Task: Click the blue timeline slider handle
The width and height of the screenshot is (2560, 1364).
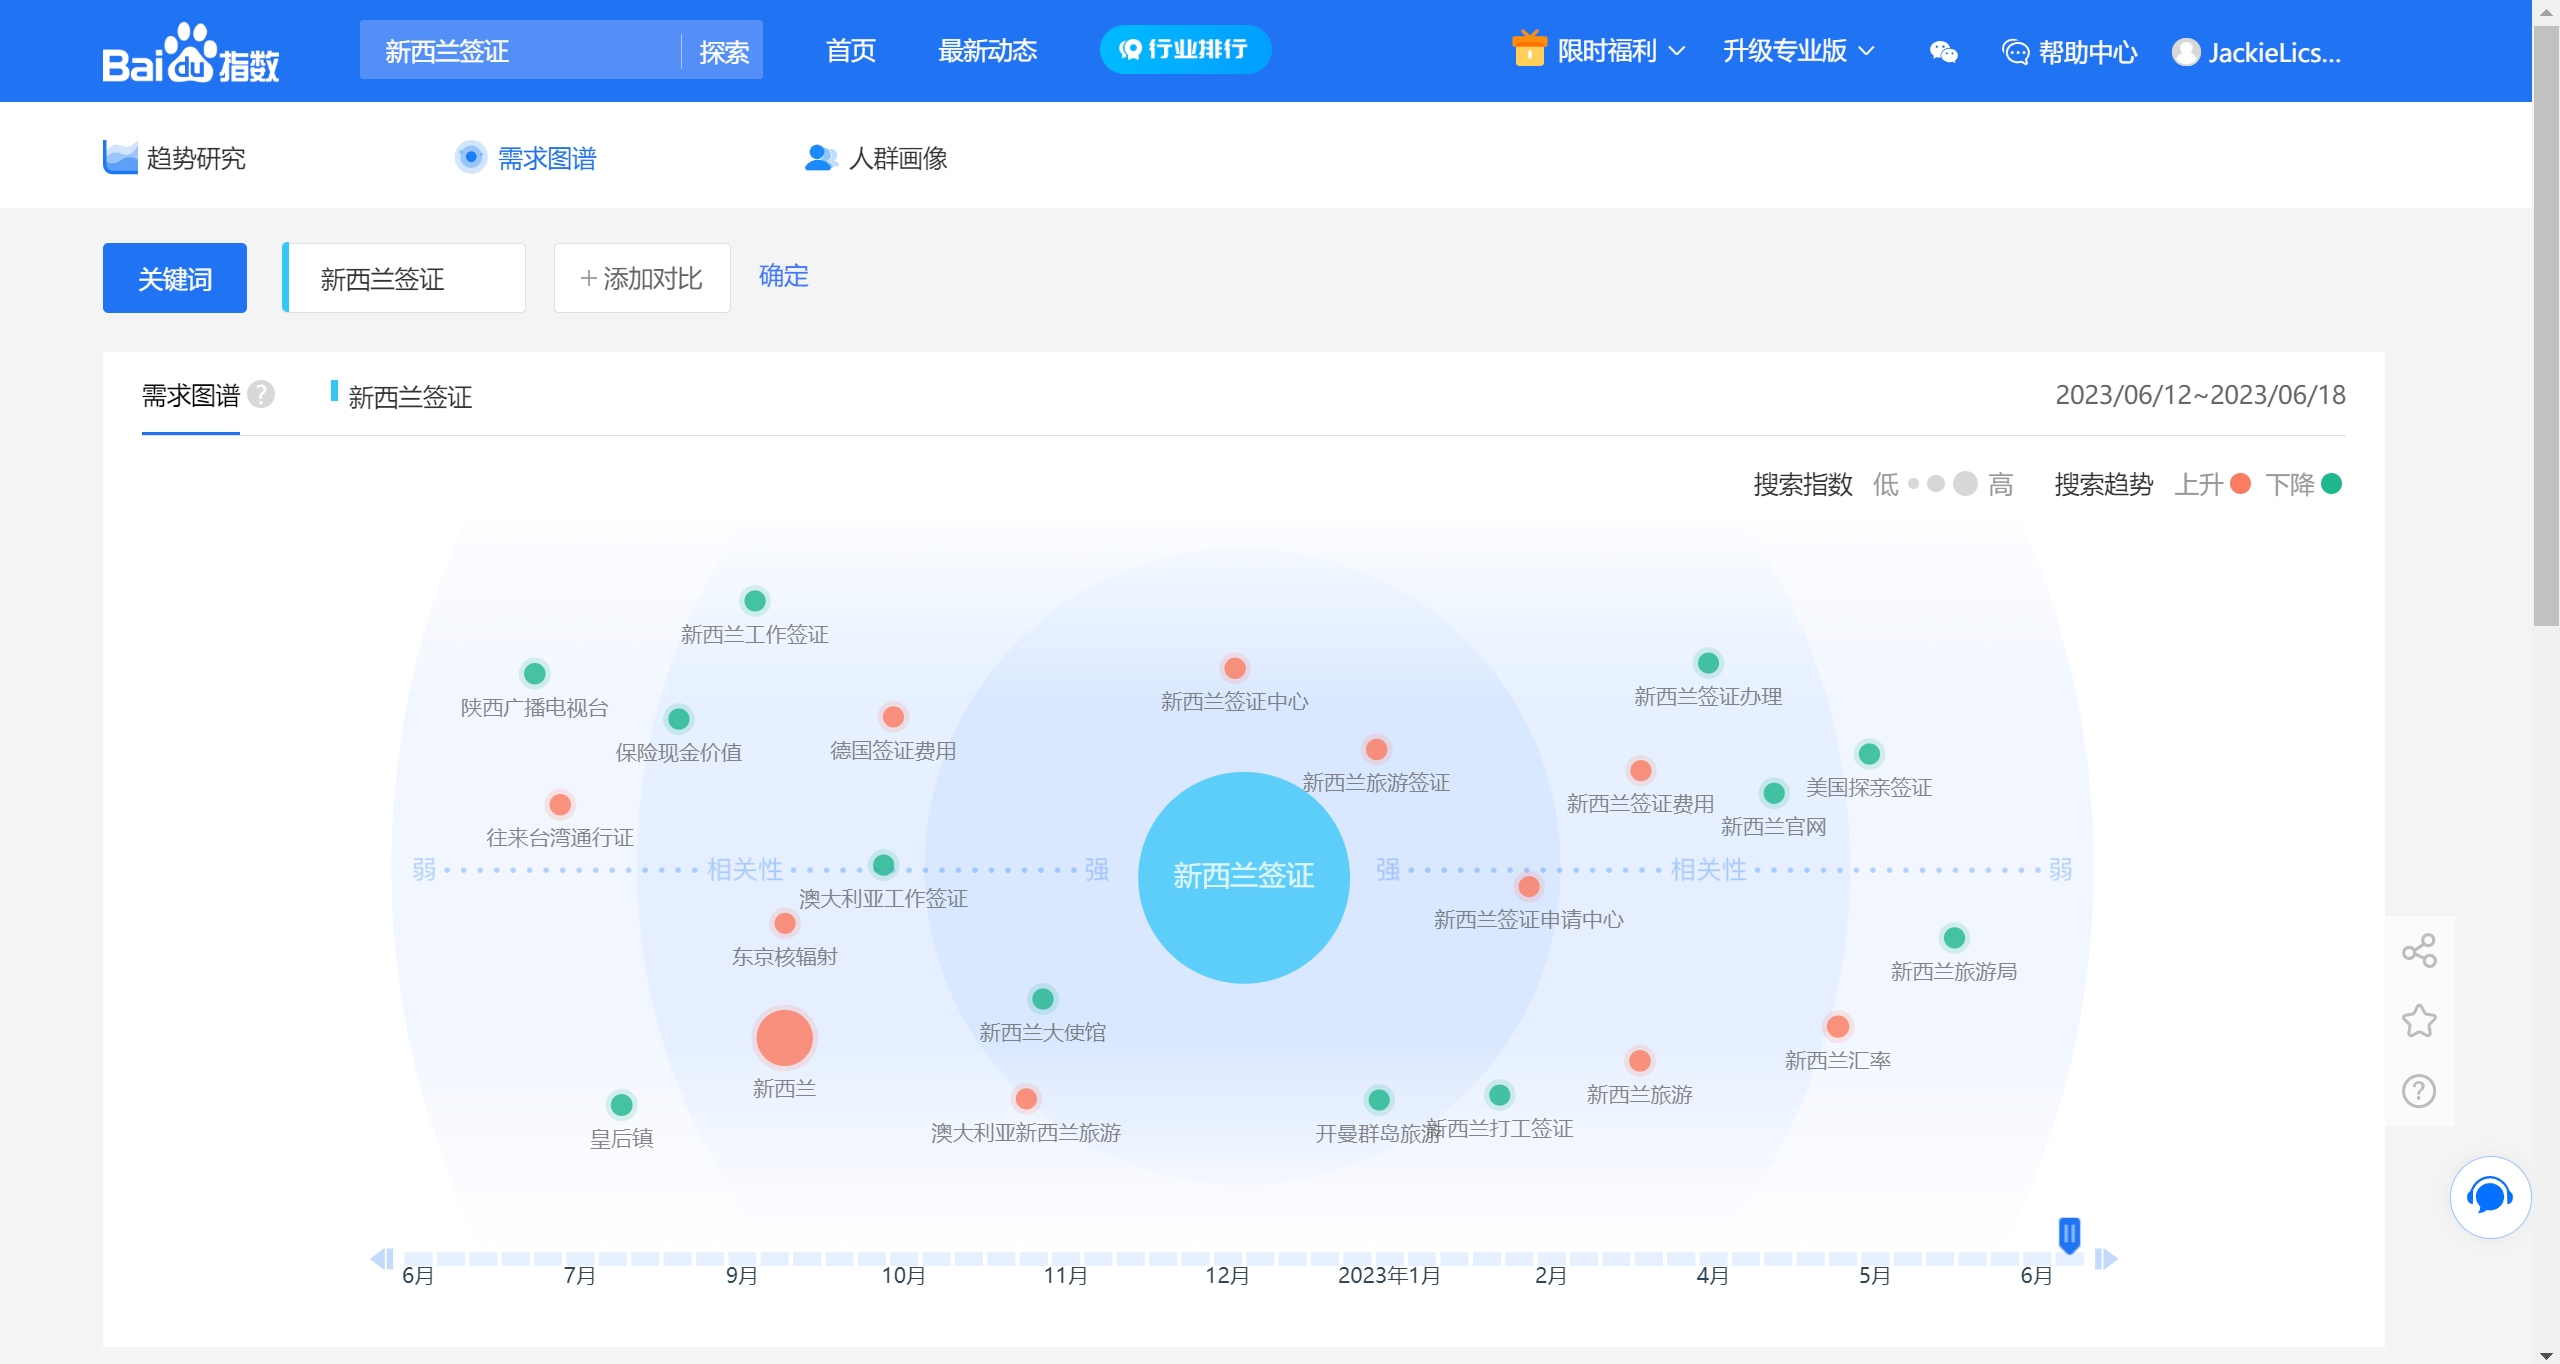Action: [x=2069, y=1234]
